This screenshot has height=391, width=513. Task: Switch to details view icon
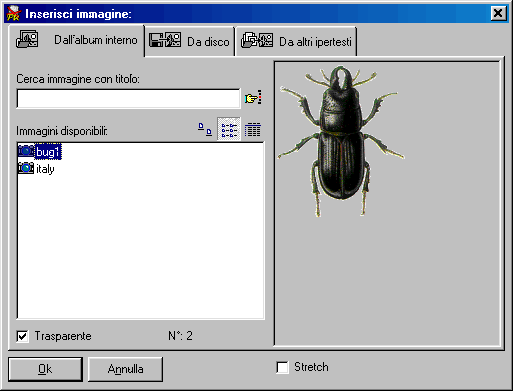(253, 129)
